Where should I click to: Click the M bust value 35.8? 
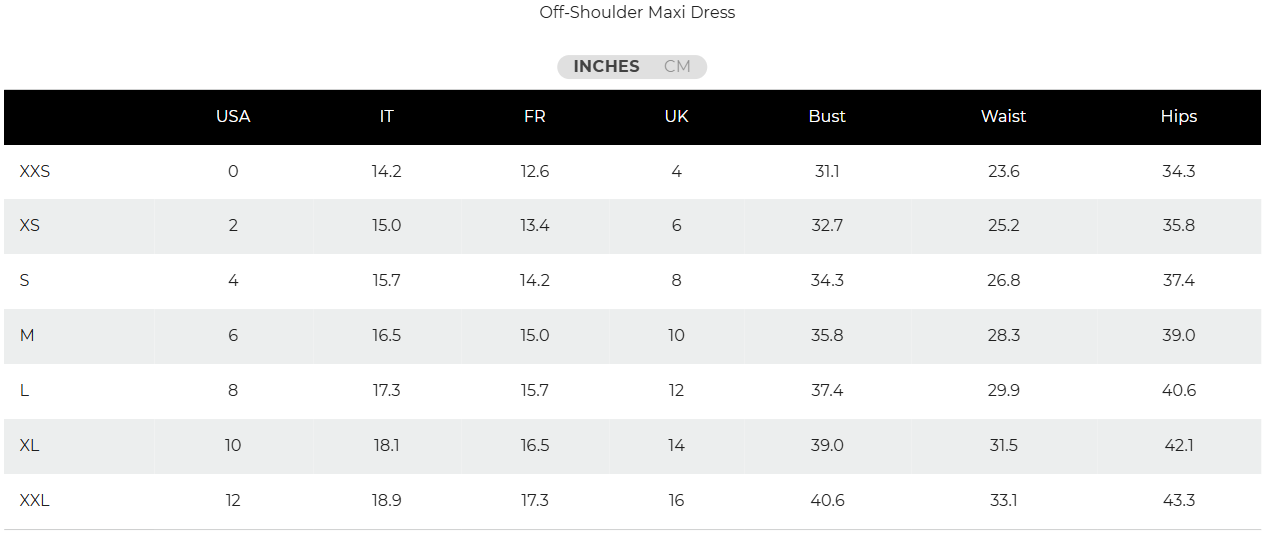click(x=827, y=336)
